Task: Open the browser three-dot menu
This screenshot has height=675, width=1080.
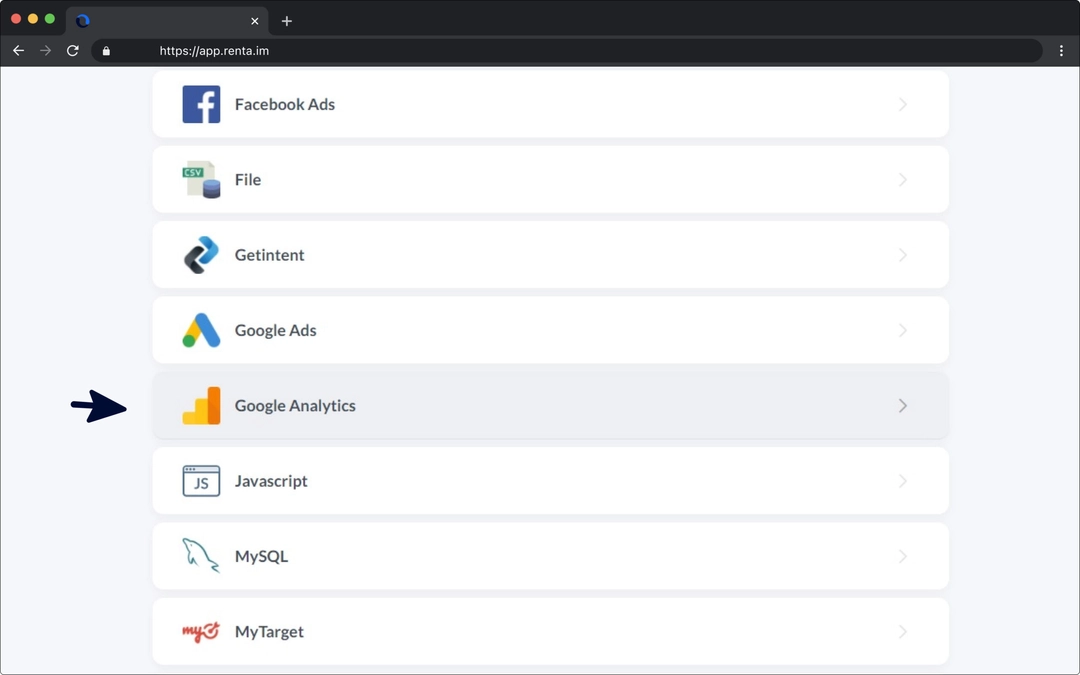Action: pos(1061,51)
